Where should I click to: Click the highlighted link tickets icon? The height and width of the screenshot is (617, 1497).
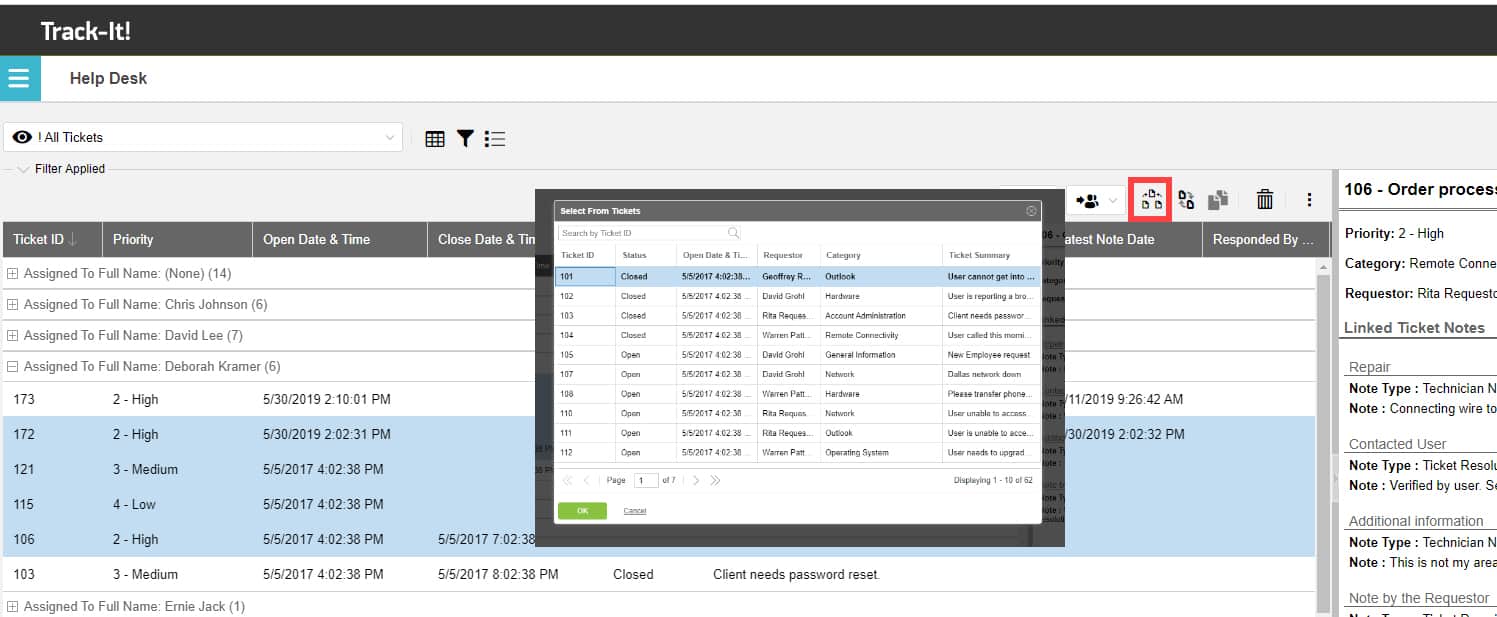[x=1150, y=199]
